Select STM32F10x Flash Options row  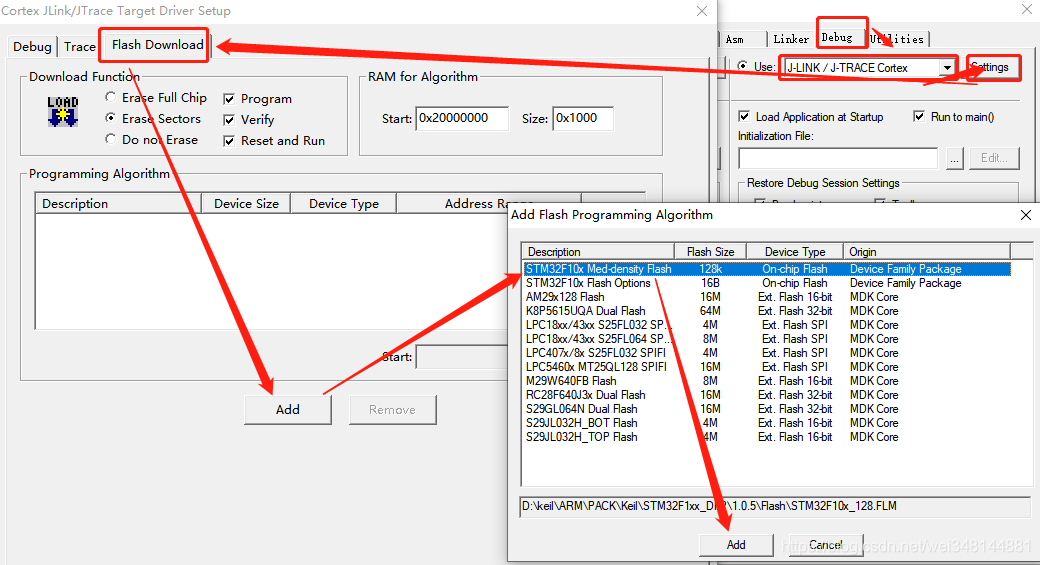point(767,283)
